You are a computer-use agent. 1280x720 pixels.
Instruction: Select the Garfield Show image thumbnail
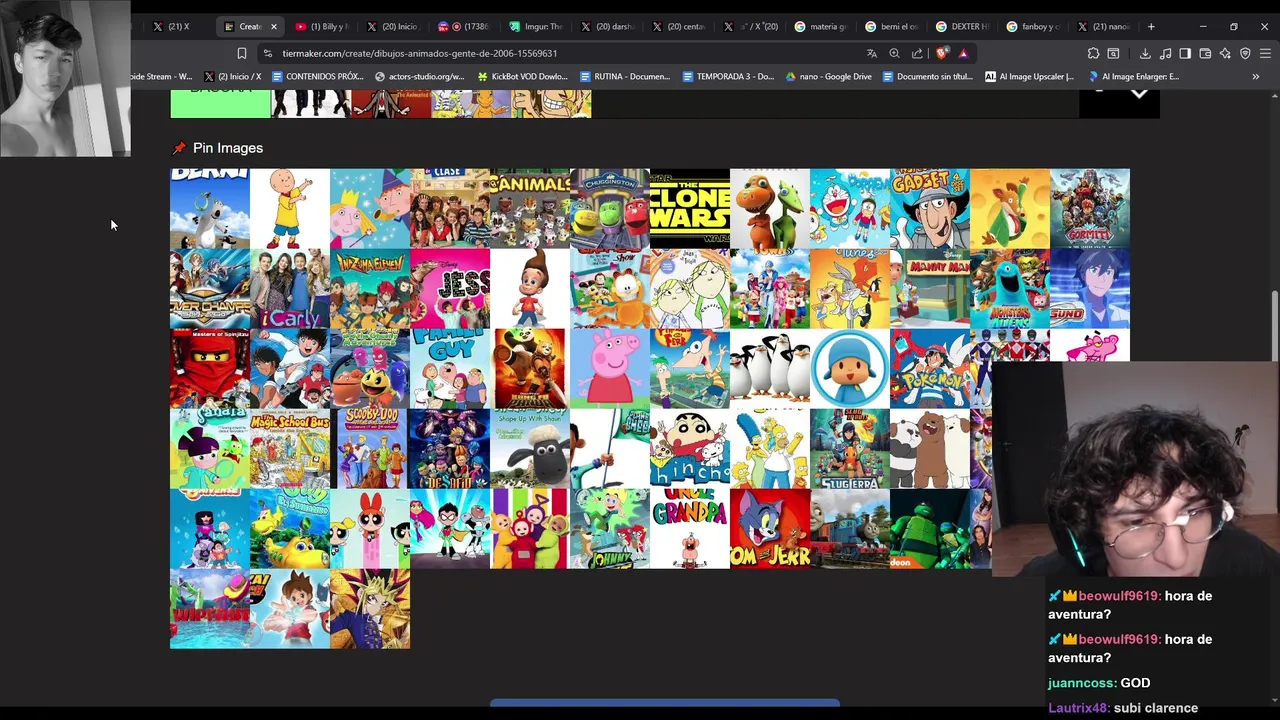(x=610, y=288)
